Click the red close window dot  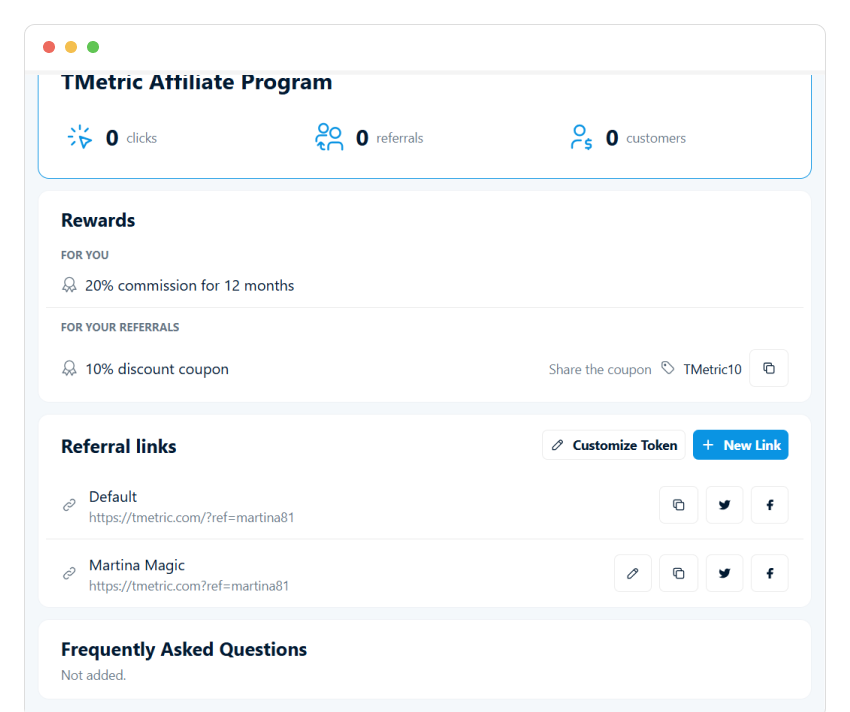(49, 47)
